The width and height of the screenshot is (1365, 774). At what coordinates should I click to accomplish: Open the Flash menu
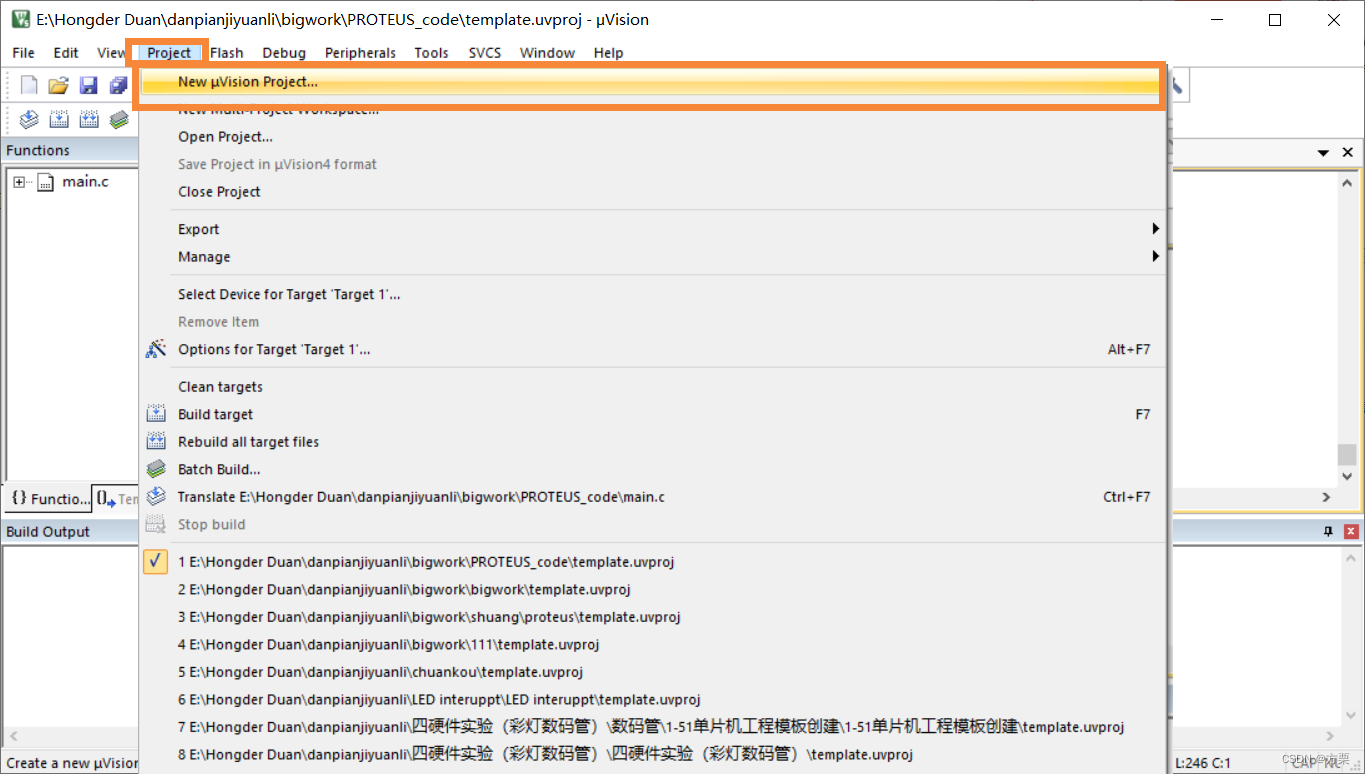(227, 53)
